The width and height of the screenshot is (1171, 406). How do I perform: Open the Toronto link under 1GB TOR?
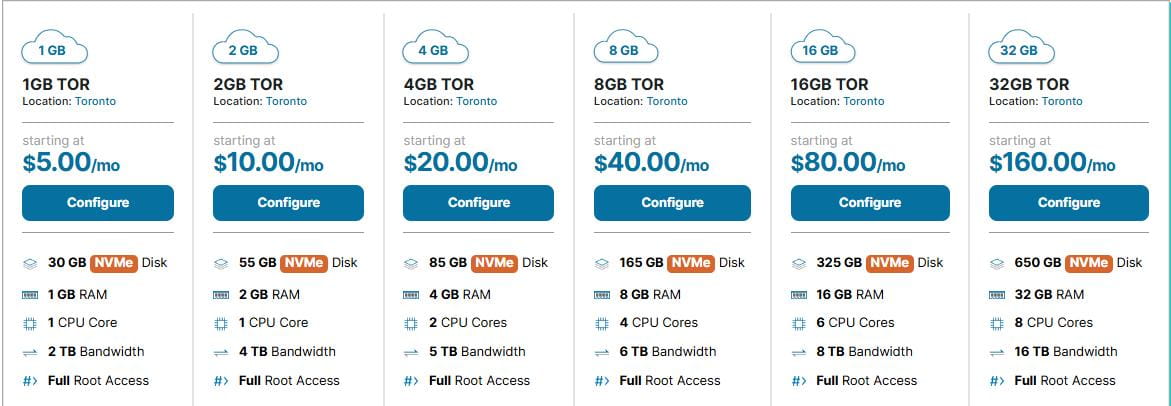point(96,101)
